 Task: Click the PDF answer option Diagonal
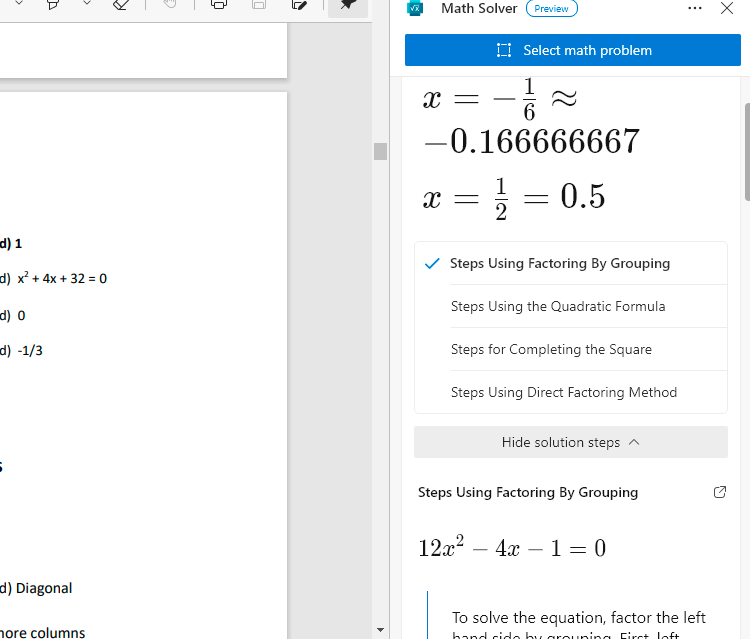click(x=44, y=588)
